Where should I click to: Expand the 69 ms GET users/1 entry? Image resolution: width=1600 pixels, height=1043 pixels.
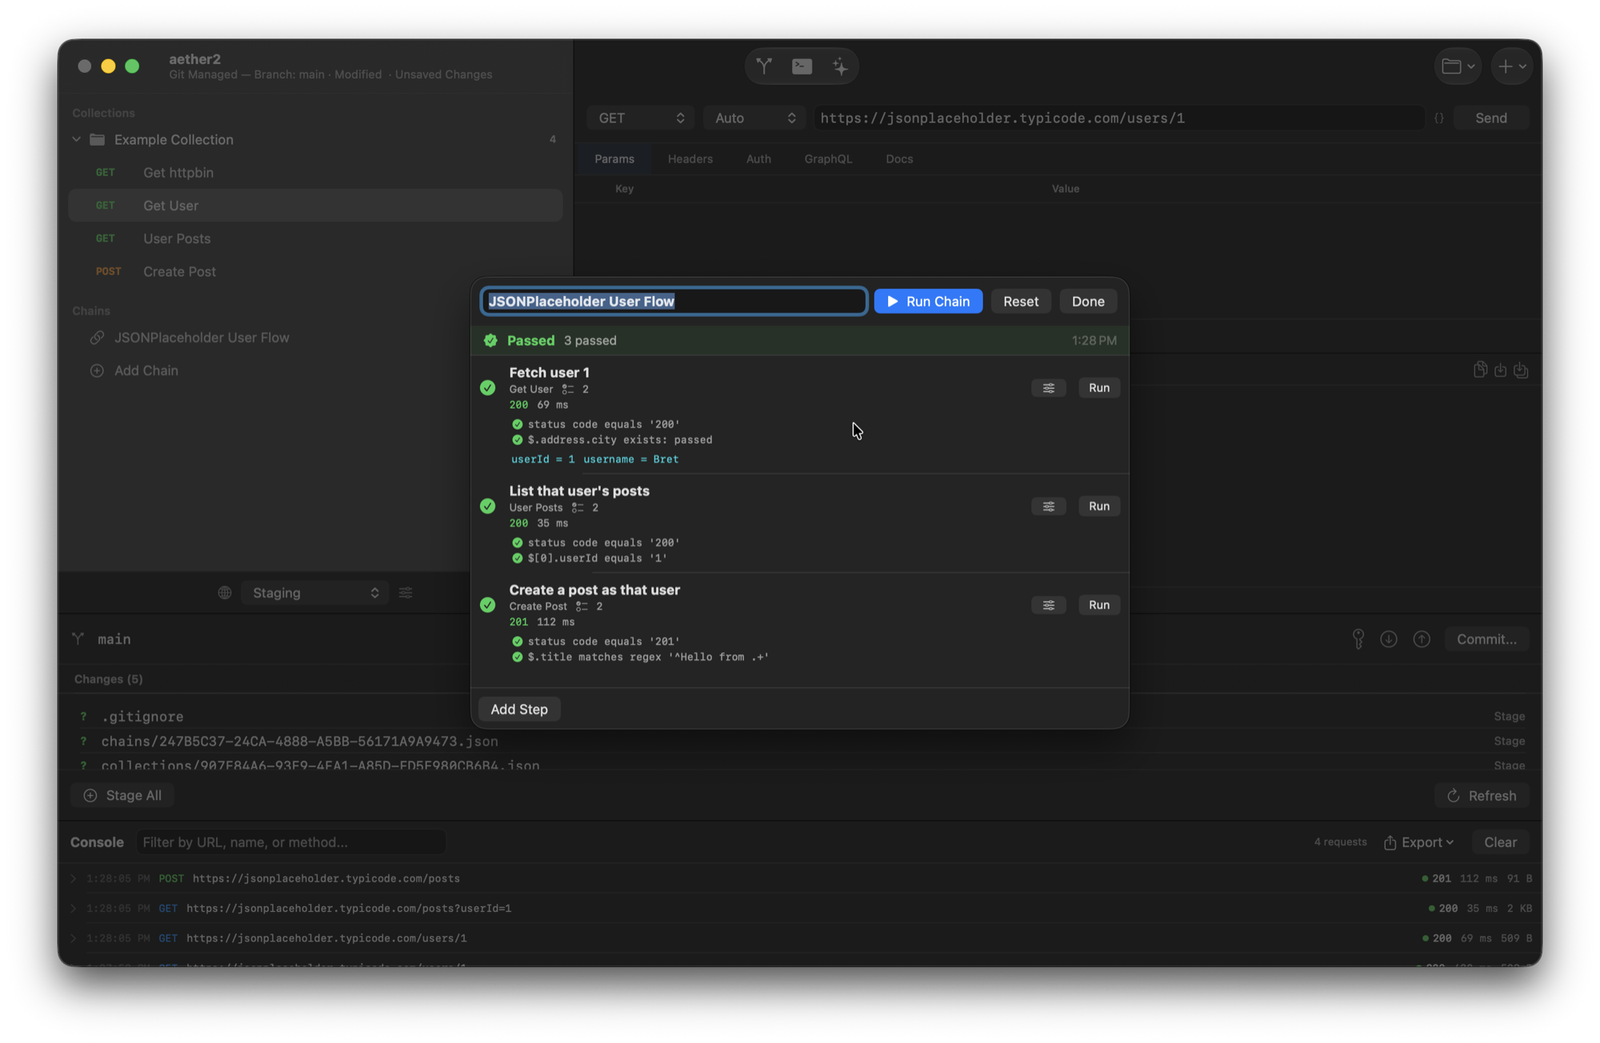[73, 939]
